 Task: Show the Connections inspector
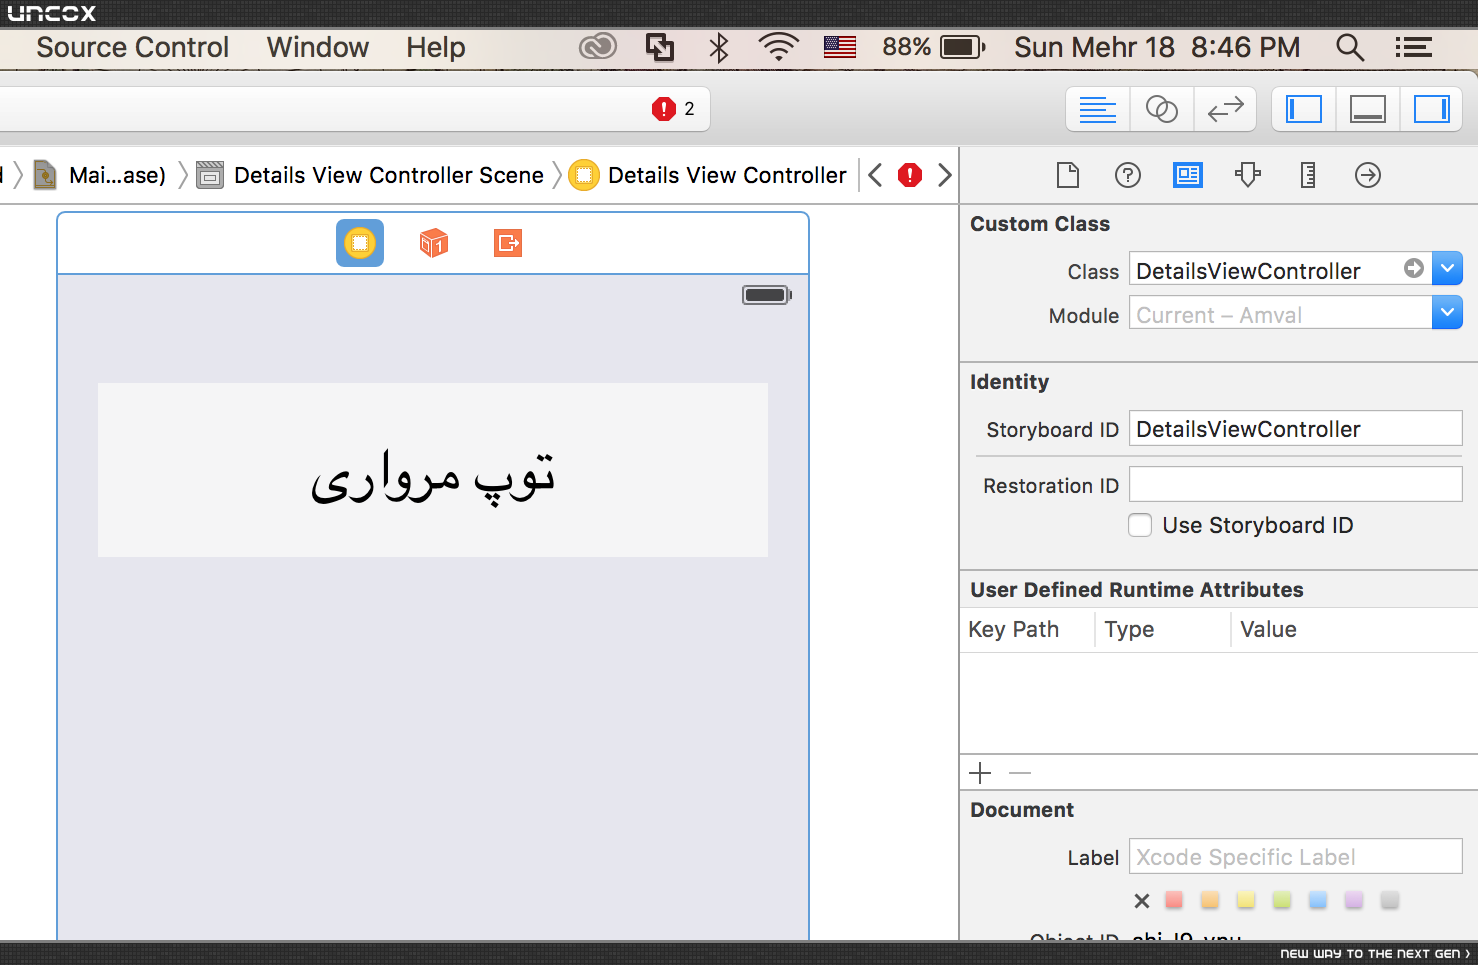click(x=1368, y=176)
